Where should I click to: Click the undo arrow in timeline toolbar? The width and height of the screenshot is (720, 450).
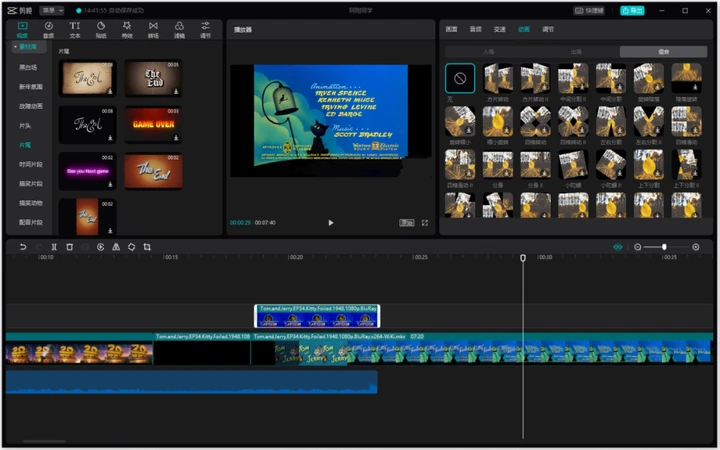coord(22,247)
